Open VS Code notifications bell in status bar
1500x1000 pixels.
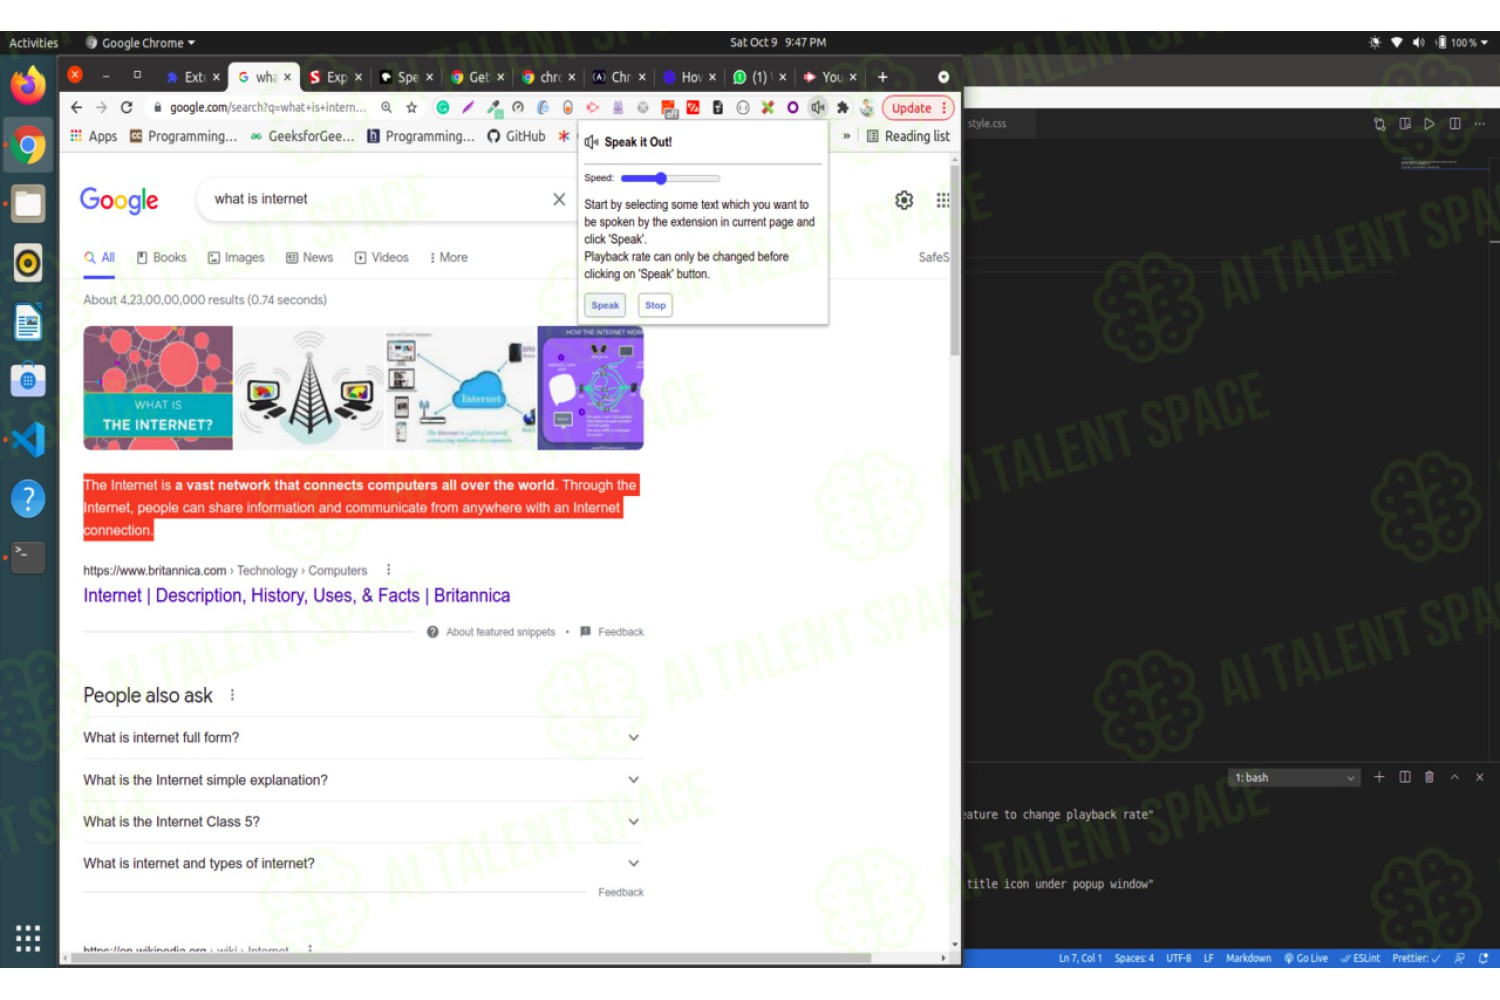pyautogui.click(x=1484, y=958)
